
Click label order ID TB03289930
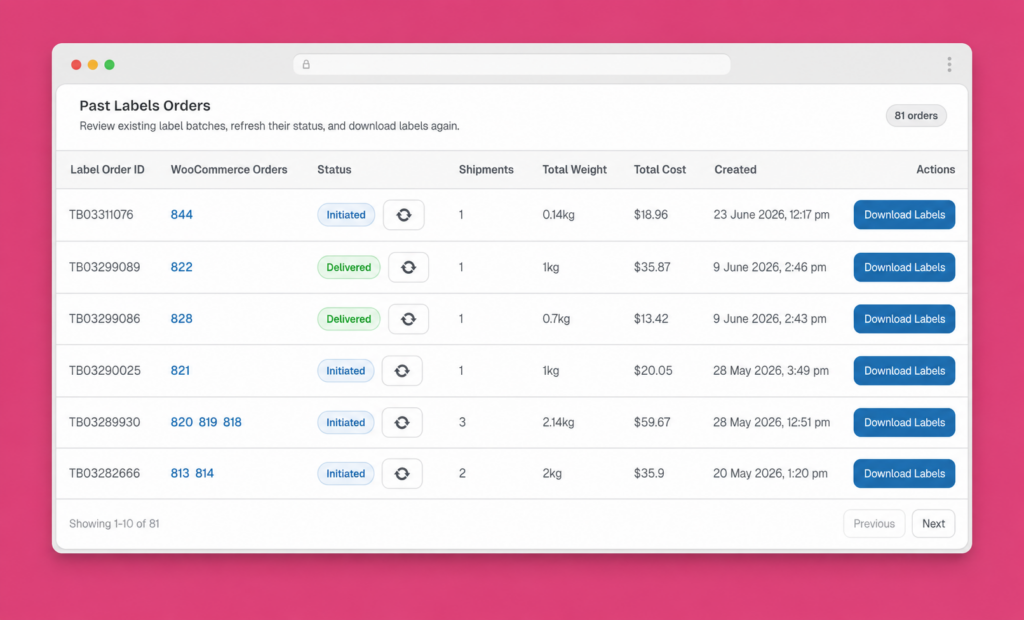104,422
